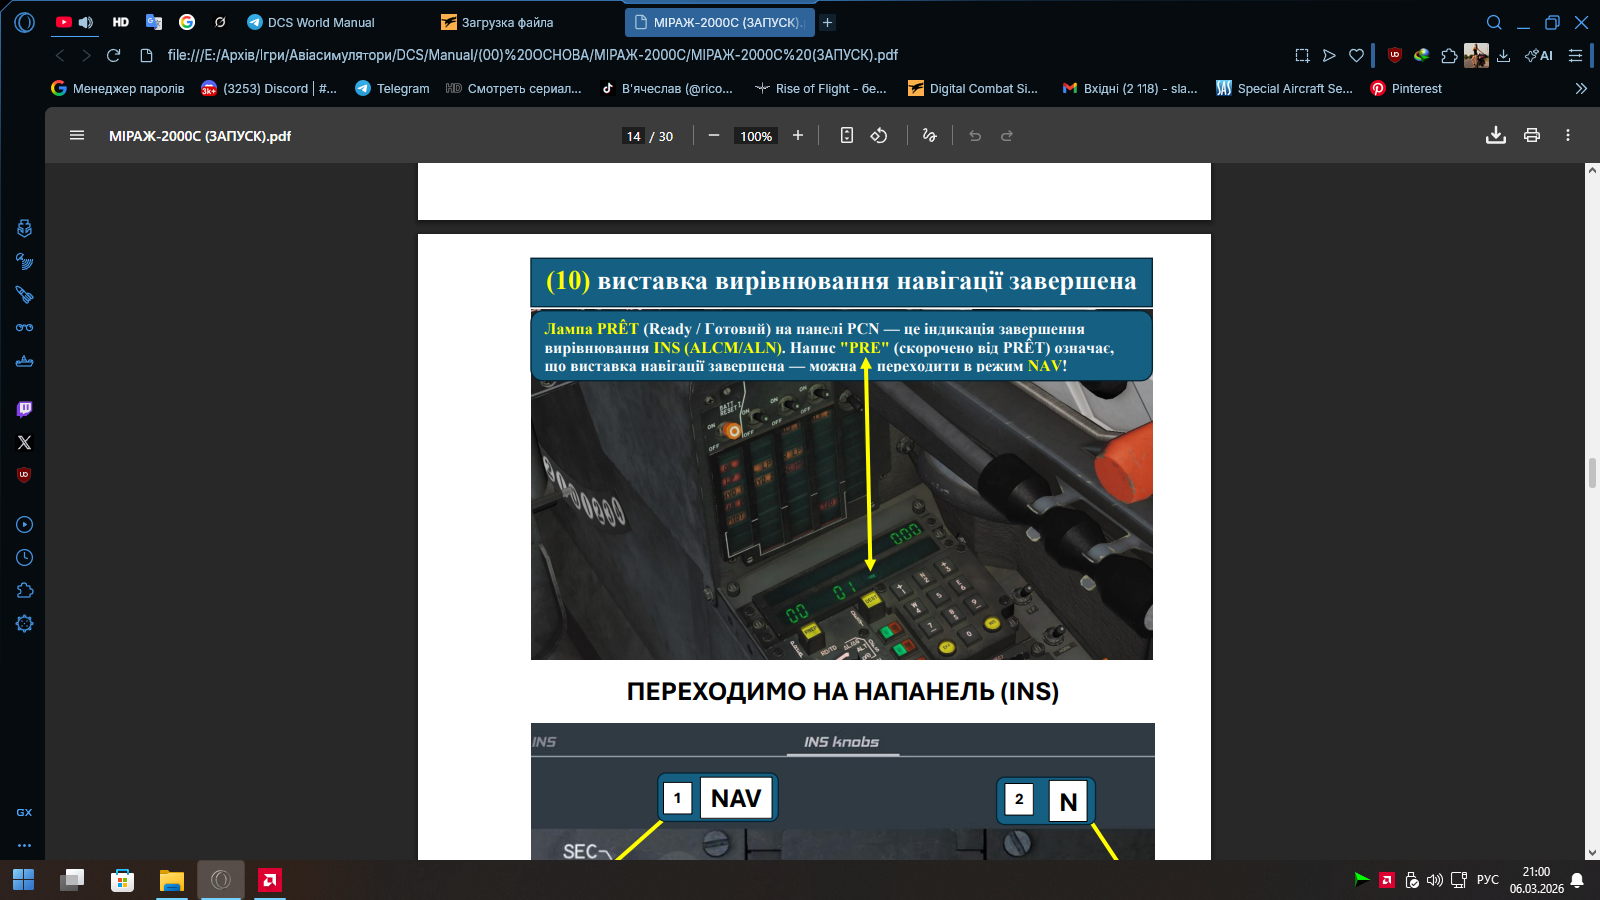Switch to the Загрузка файла tab

click(x=507, y=22)
